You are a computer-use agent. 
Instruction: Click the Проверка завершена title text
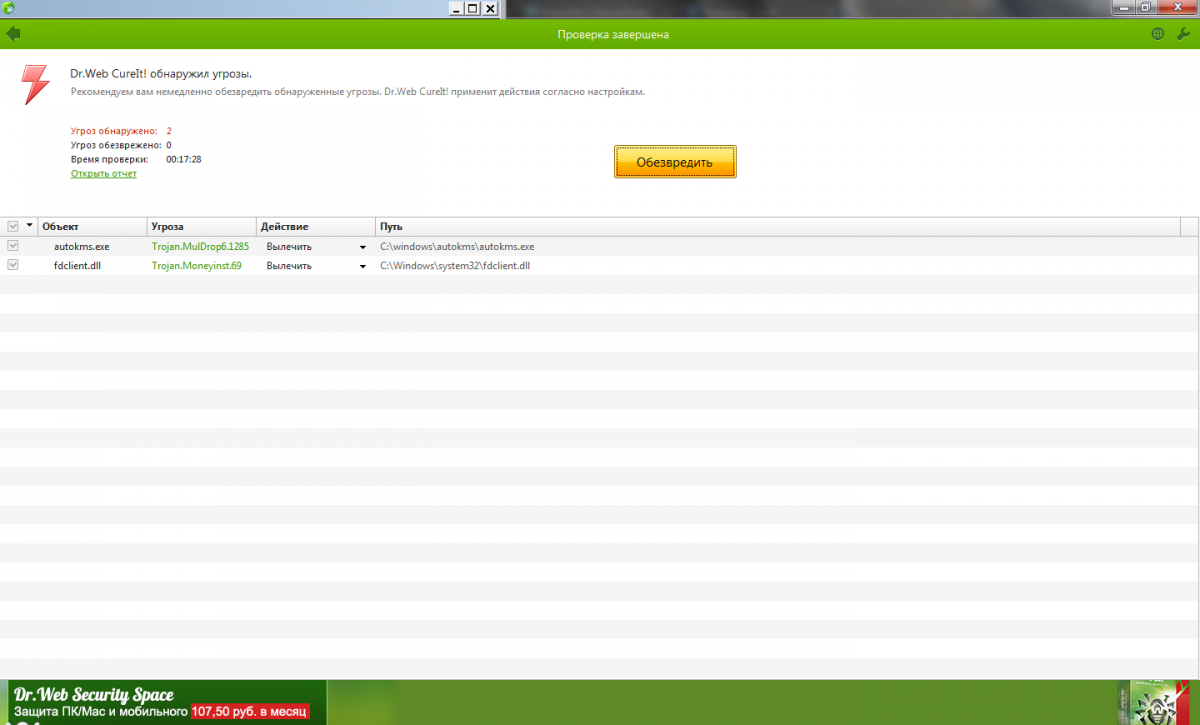tap(613, 35)
